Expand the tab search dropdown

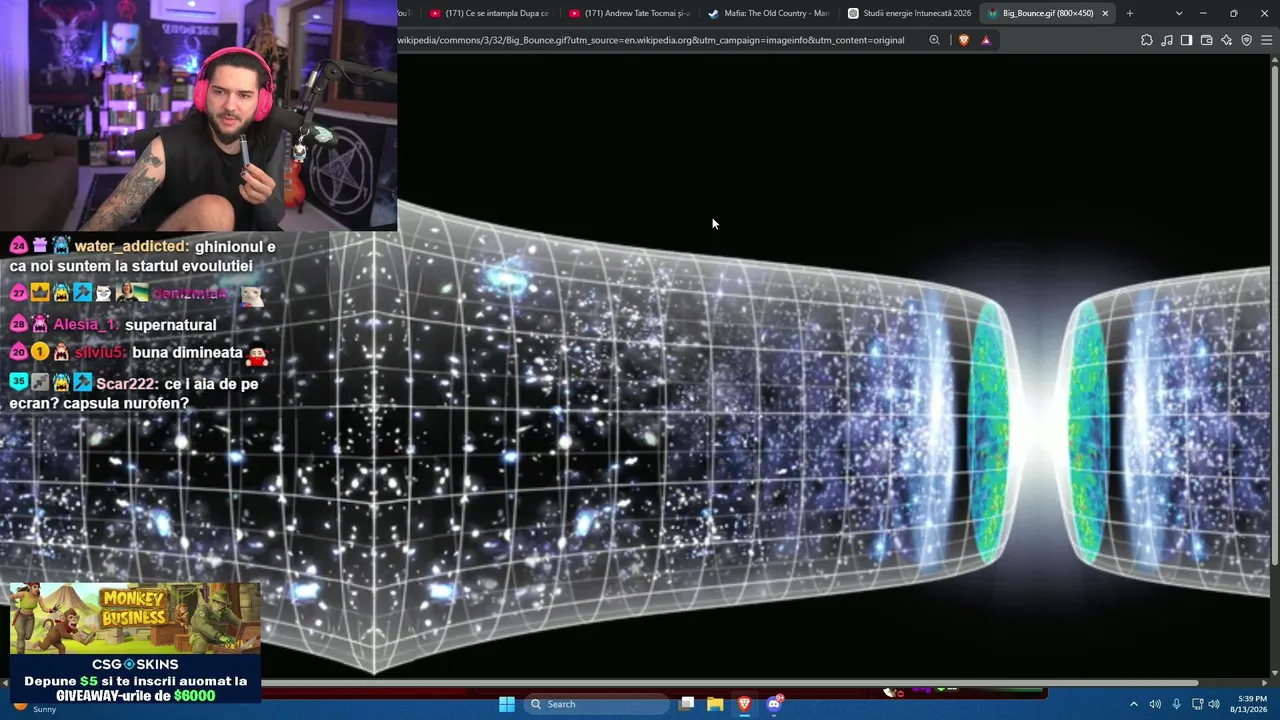[1179, 13]
